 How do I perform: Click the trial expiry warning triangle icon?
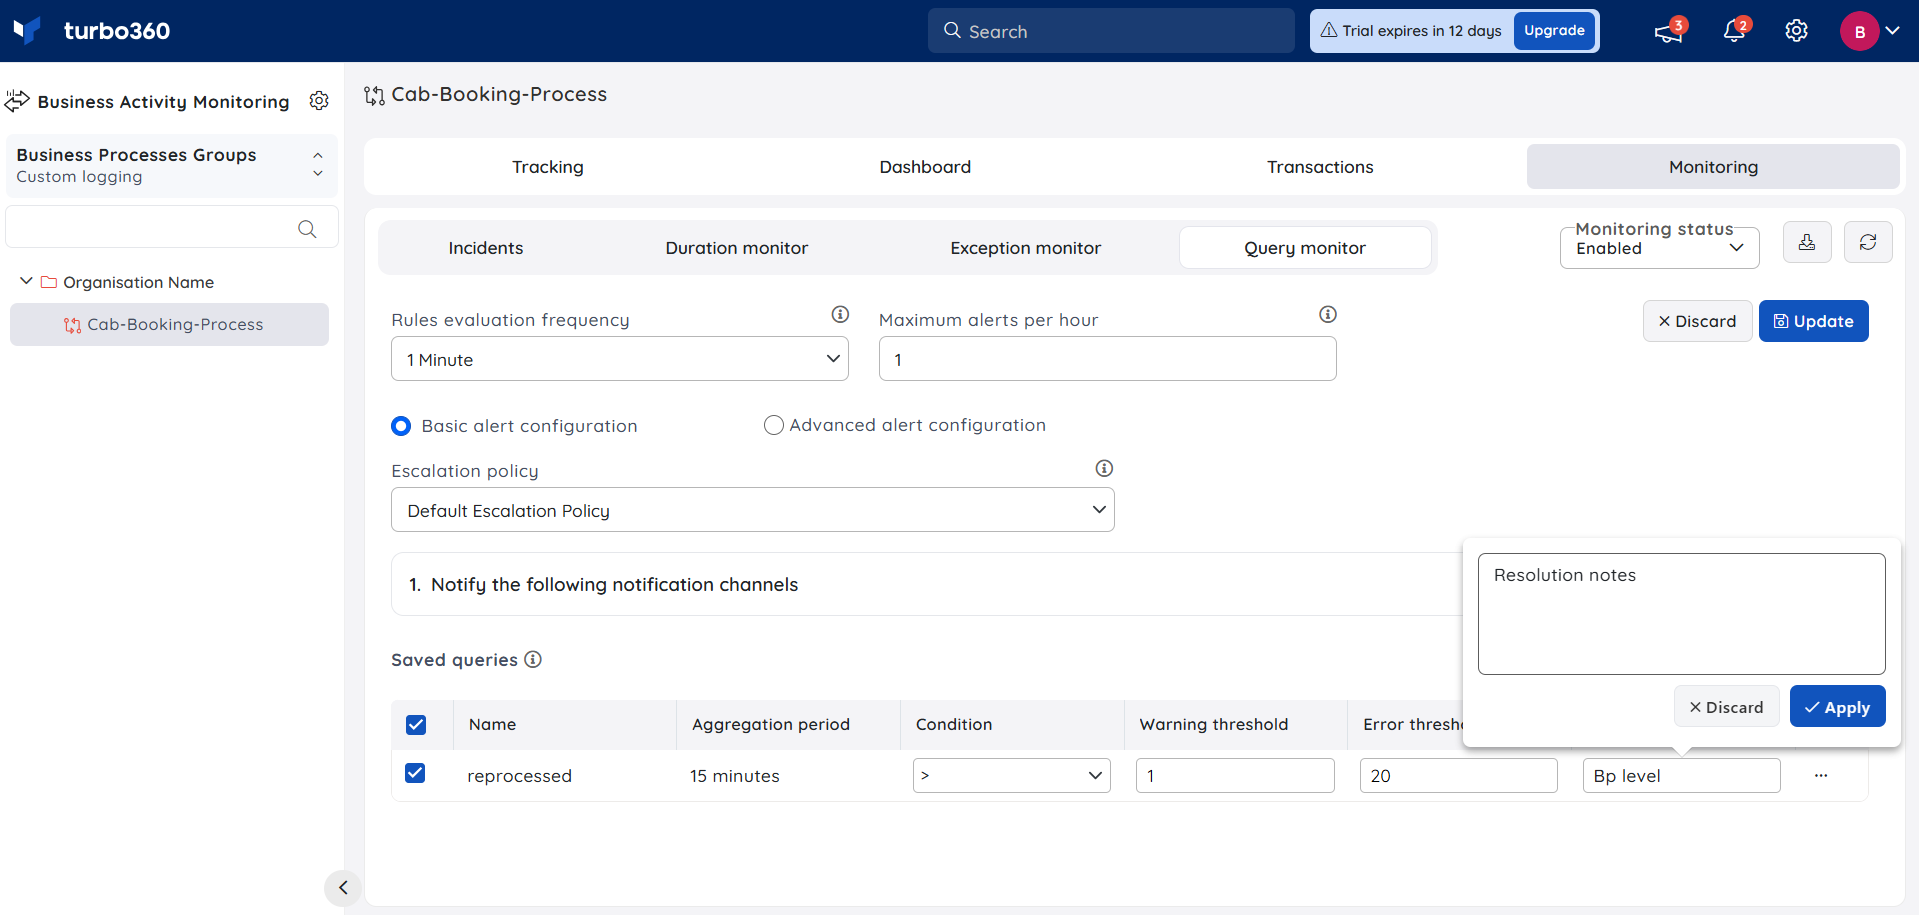click(x=1329, y=30)
